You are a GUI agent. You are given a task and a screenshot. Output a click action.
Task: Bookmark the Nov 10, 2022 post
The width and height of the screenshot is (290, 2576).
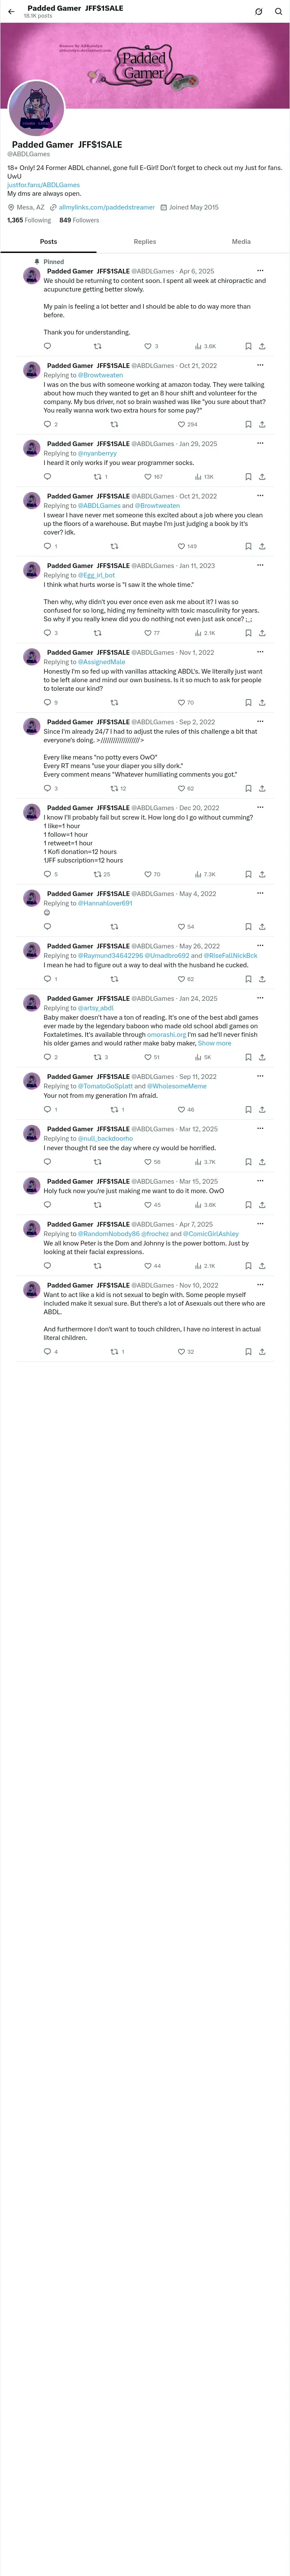(x=248, y=1352)
